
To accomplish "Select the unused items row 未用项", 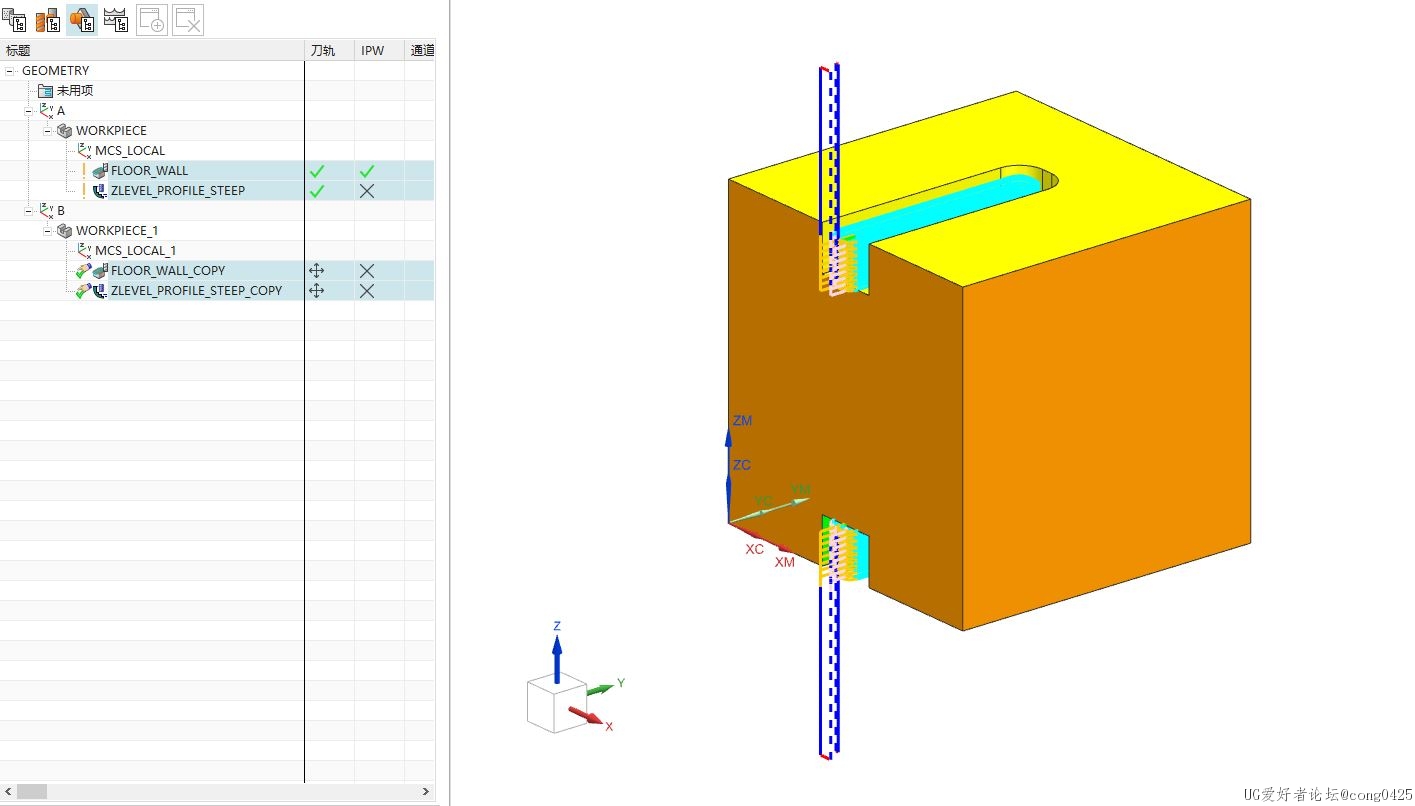I will tap(75, 91).
